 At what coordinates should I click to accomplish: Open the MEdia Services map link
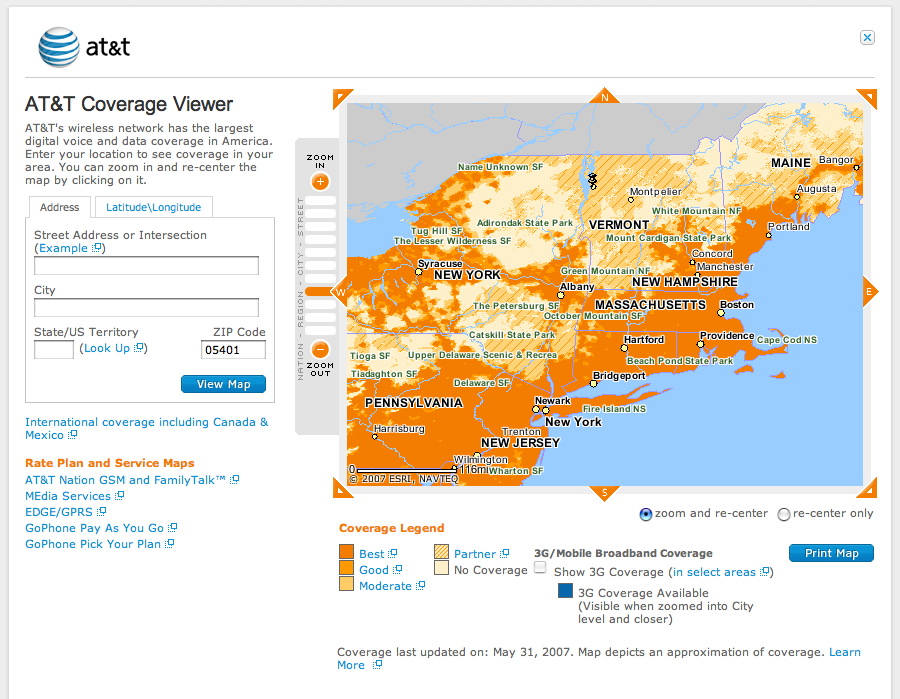[68, 496]
